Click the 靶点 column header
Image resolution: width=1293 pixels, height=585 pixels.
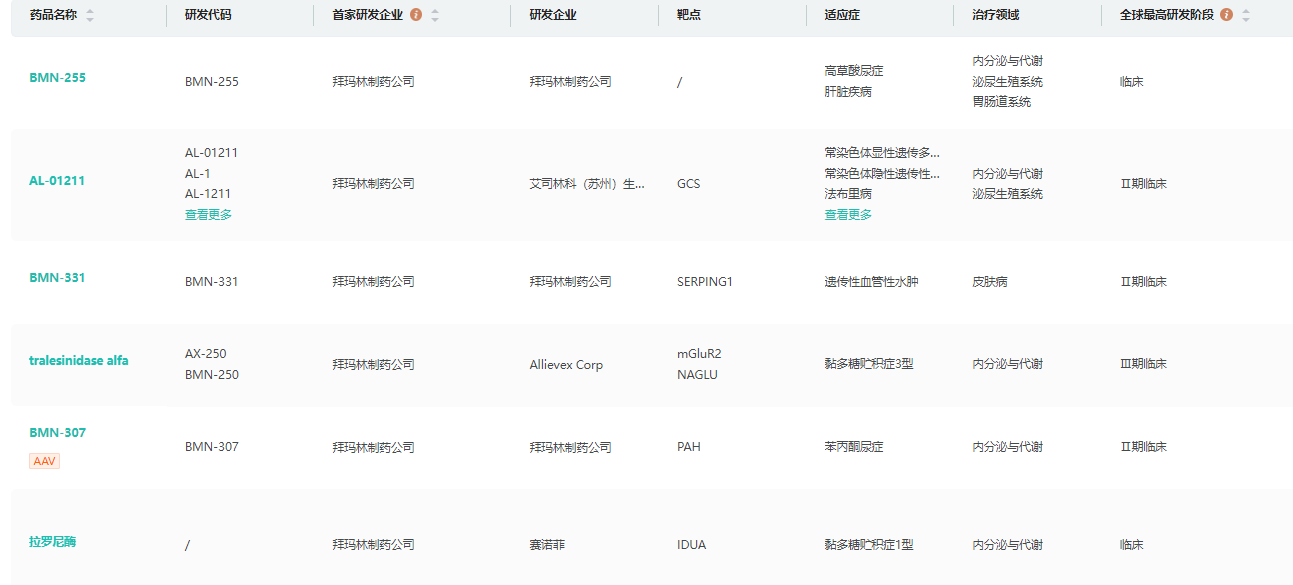tap(689, 16)
